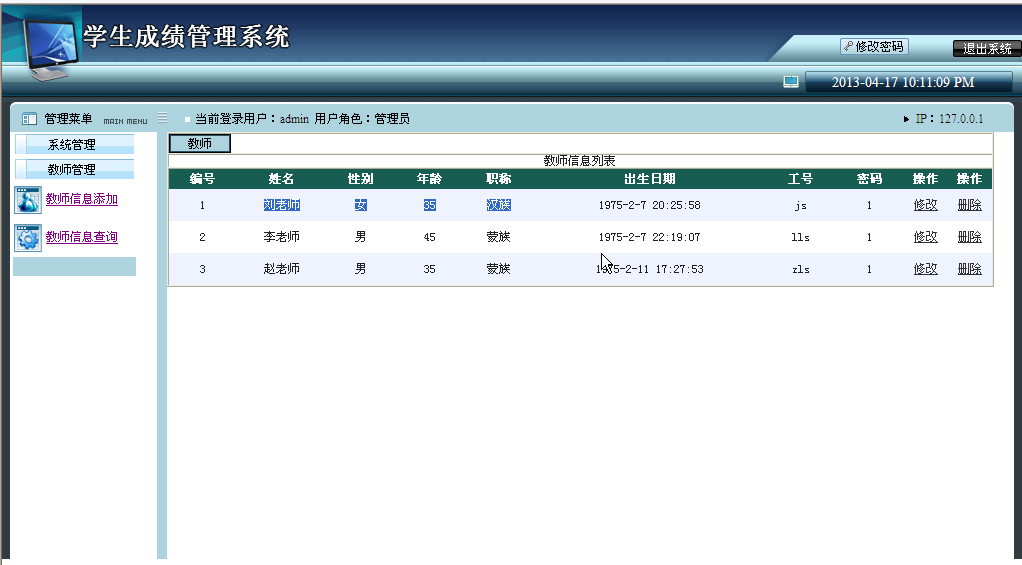
Task: Click 删除 for 李老师 row
Action: tap(969, 237)
